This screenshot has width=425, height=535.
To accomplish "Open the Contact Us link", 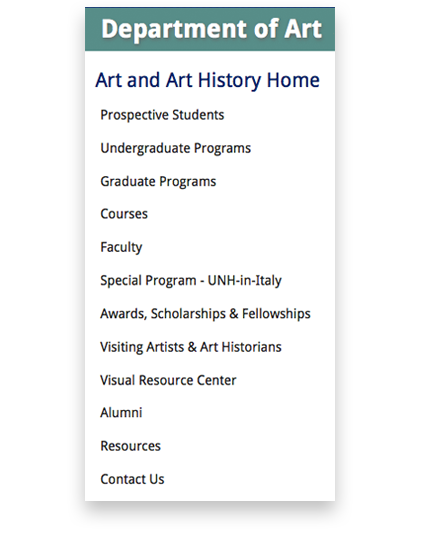I will (x=132, y=479).
